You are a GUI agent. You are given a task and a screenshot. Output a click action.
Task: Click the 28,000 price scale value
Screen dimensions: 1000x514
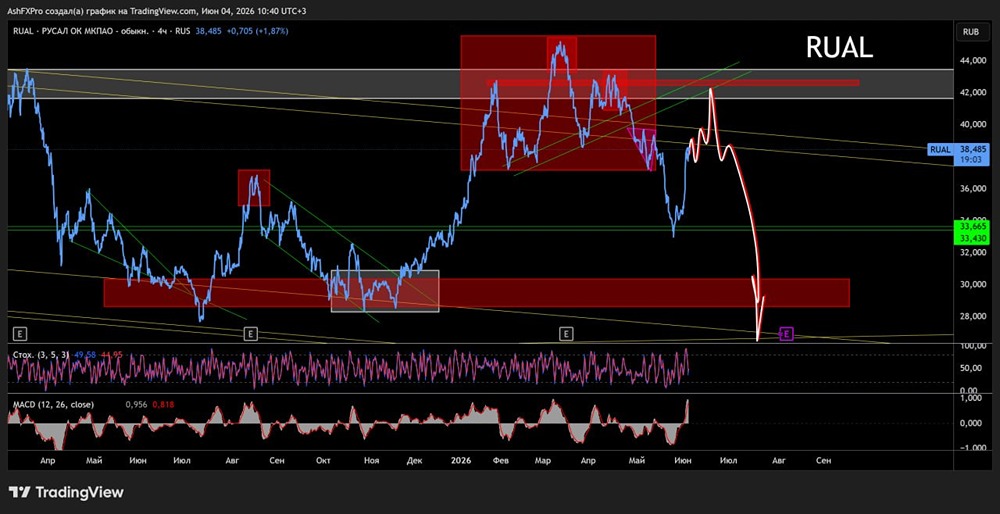(x=973, y=316)
